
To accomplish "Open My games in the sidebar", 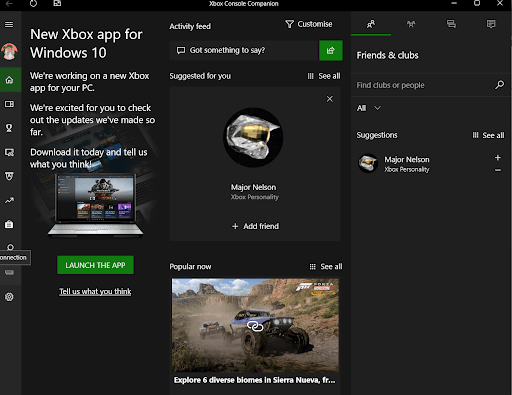I will point(9,104).
